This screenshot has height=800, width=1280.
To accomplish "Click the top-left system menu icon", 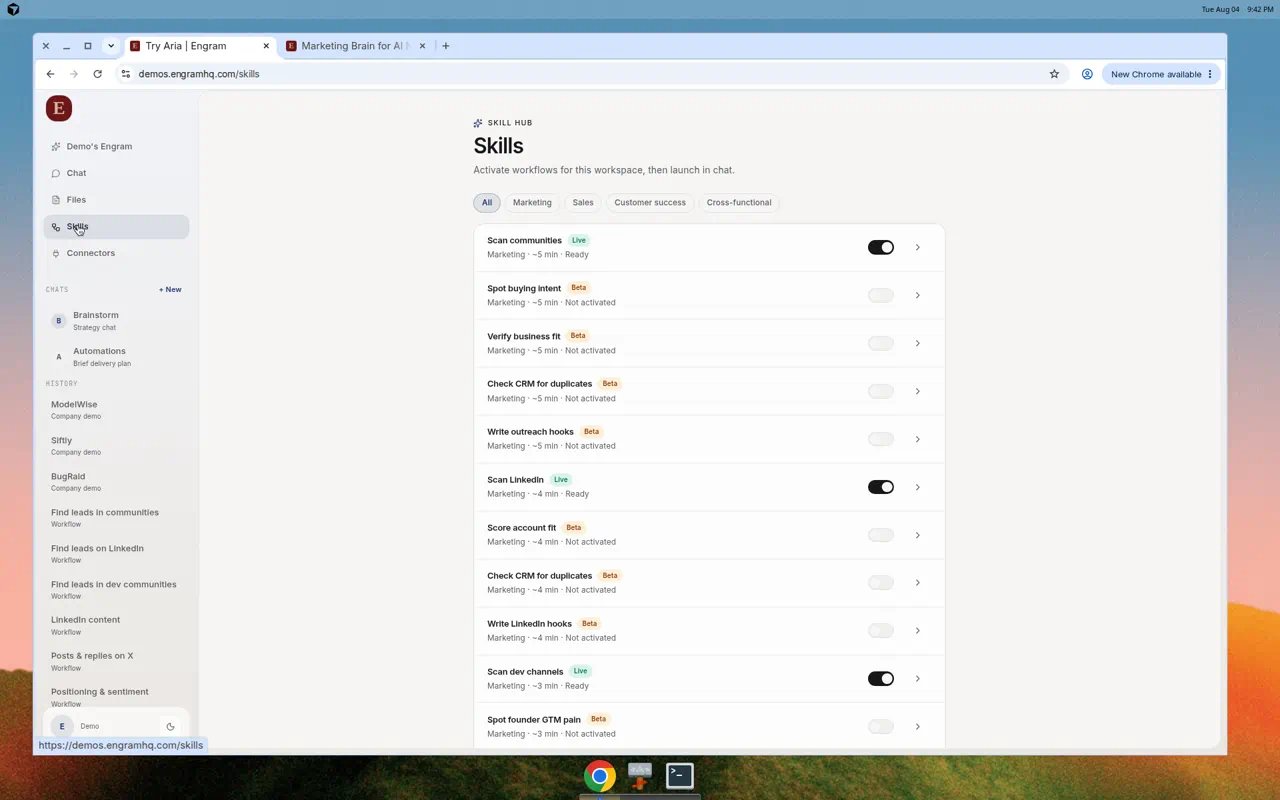I will pyautogui.click(x=13, y=9).
